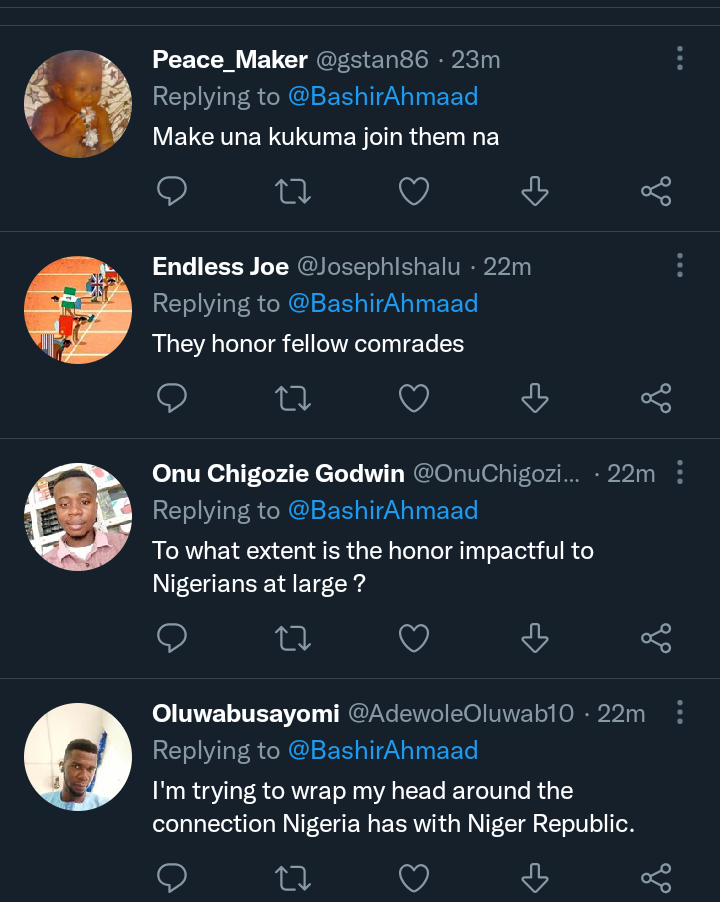The height and width of the screenshot is (902, 720).
Task: Reply to Oluwabusayomi's tweet
Action: click(x=172, y=878)
